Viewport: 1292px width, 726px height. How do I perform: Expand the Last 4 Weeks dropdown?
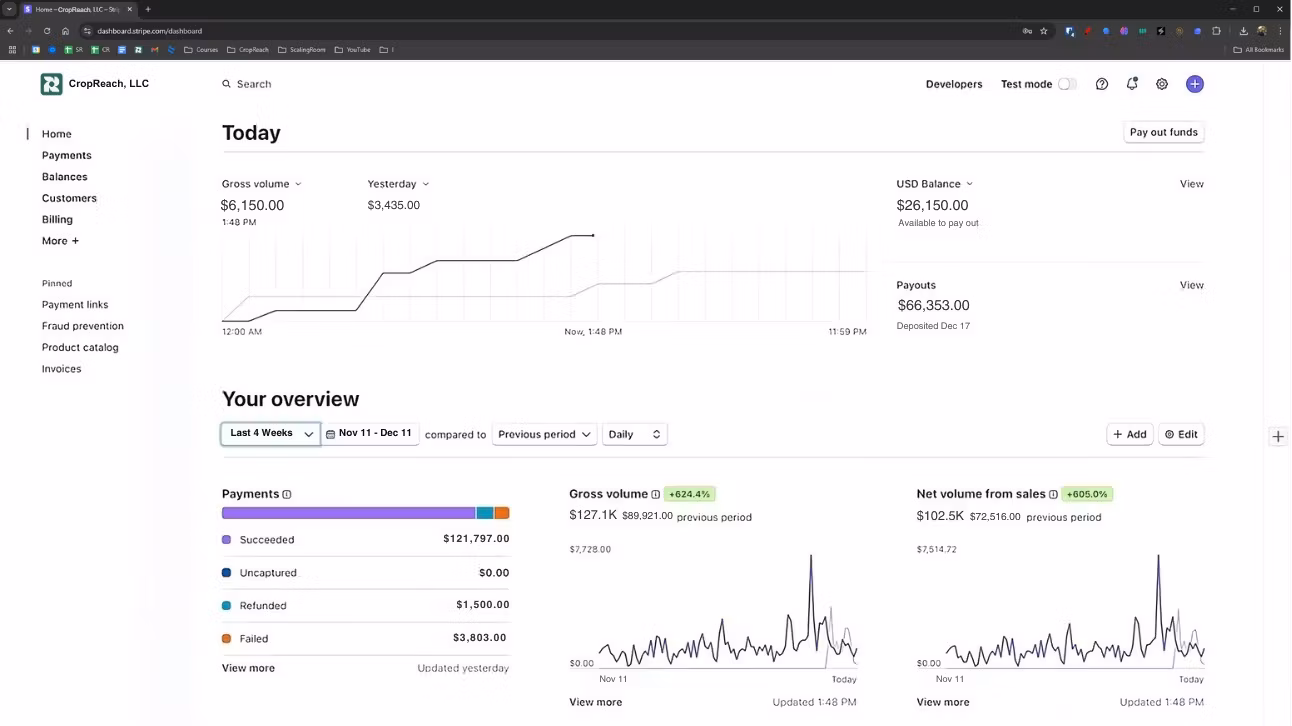click(271, 434)
